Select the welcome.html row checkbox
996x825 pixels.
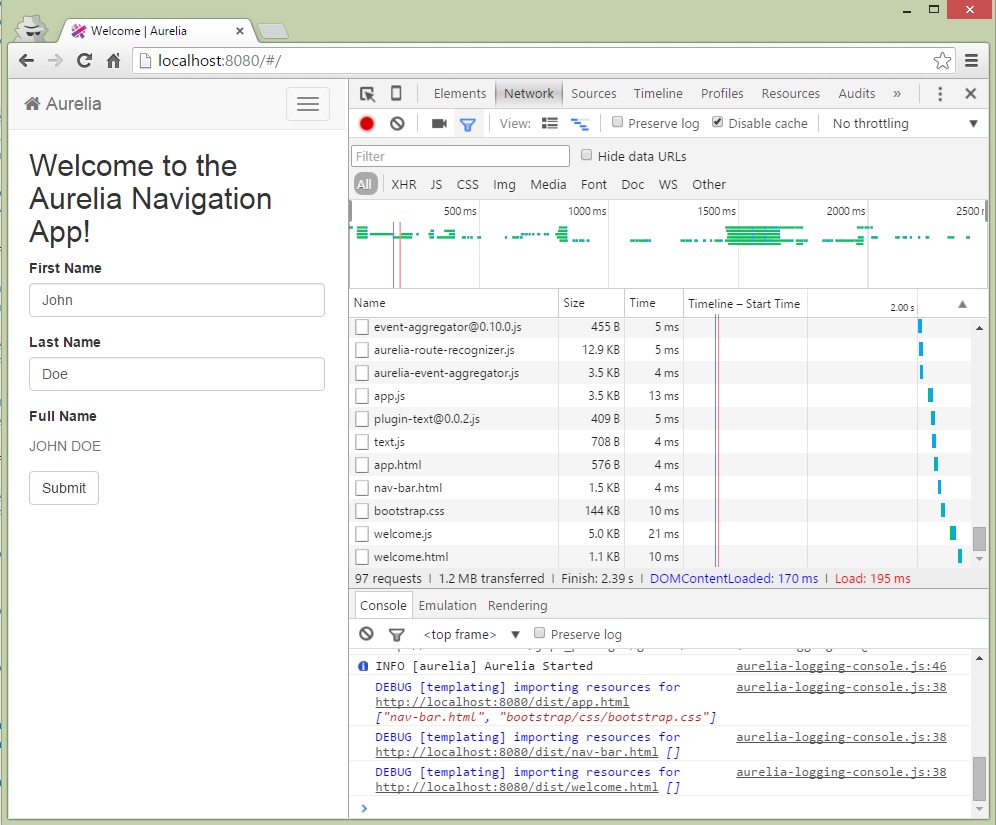(362, 557)
